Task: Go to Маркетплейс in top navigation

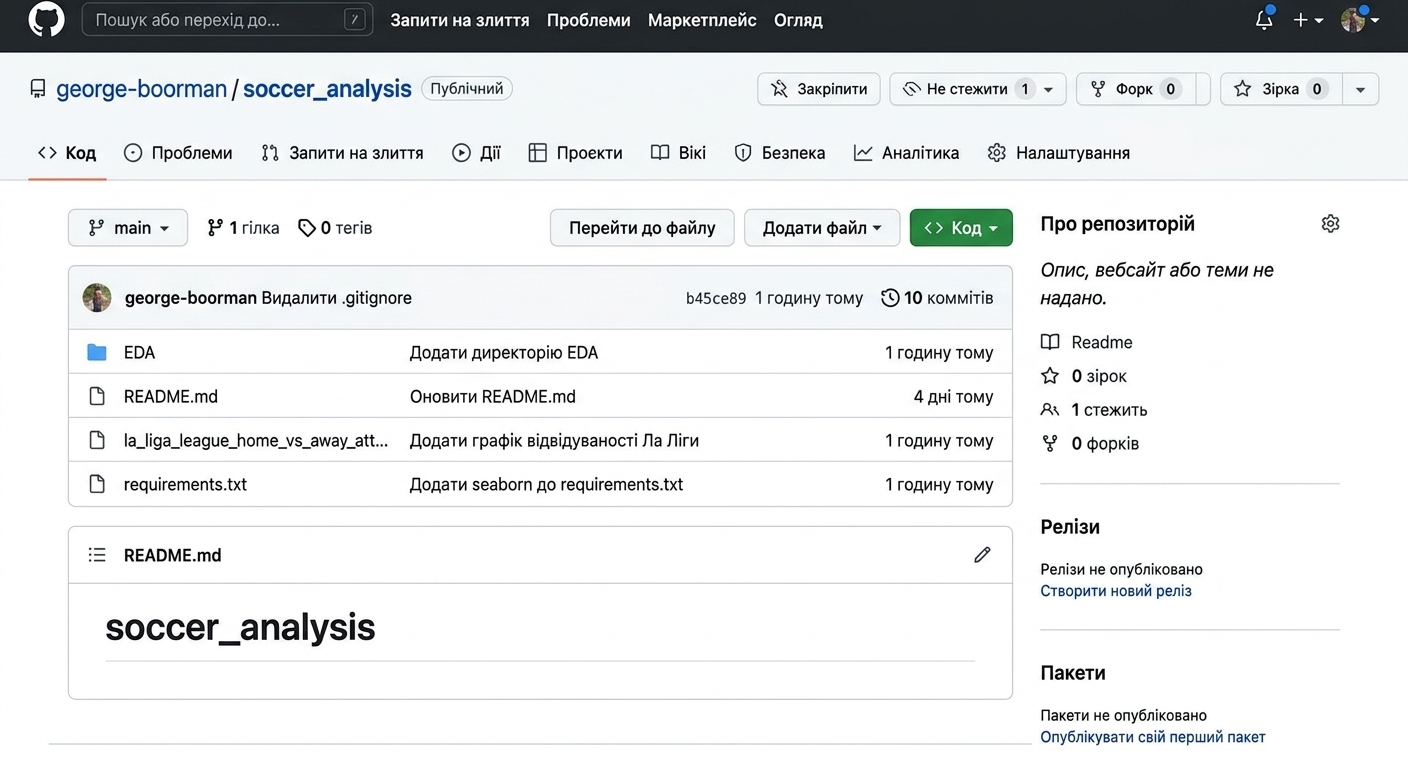Action: click(x=702, y=20)
